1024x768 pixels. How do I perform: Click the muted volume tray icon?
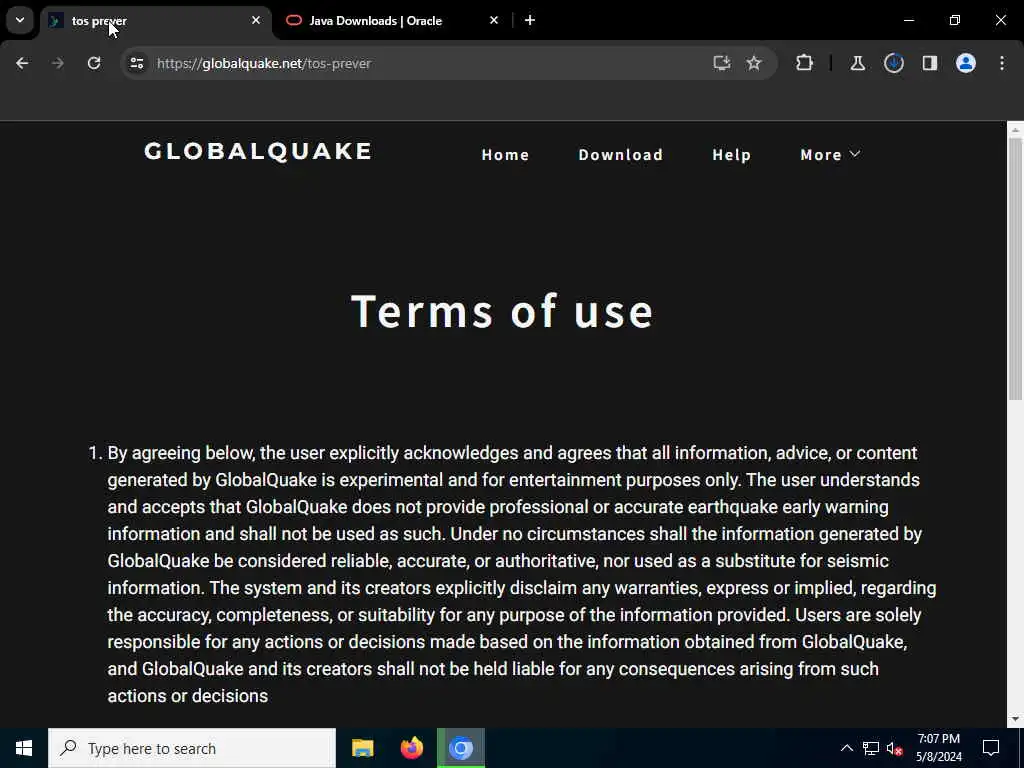pos(894,748)
